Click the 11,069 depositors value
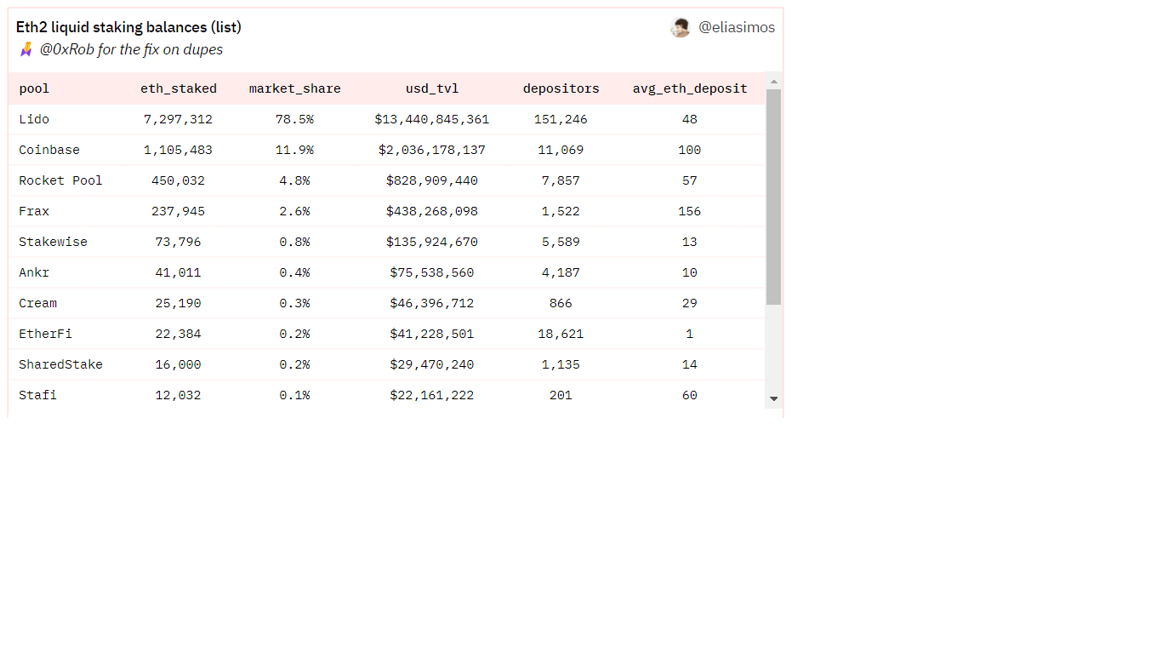 561,151
